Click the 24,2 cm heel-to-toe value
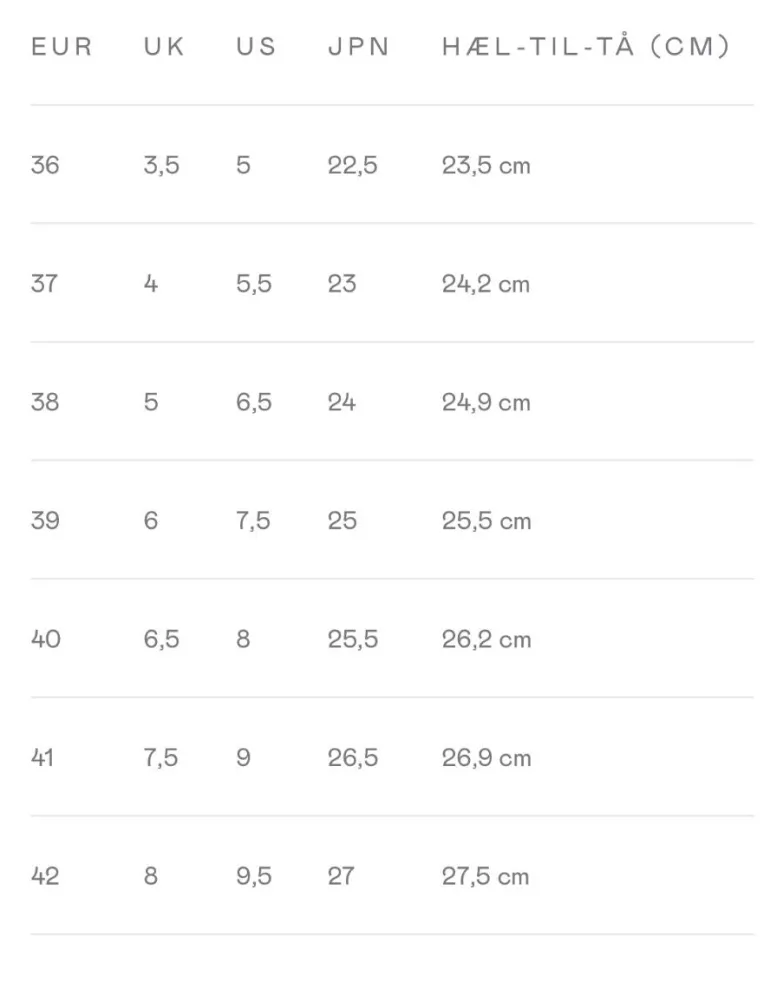This screenshot has height=989, width=770. tap(486, 284)
